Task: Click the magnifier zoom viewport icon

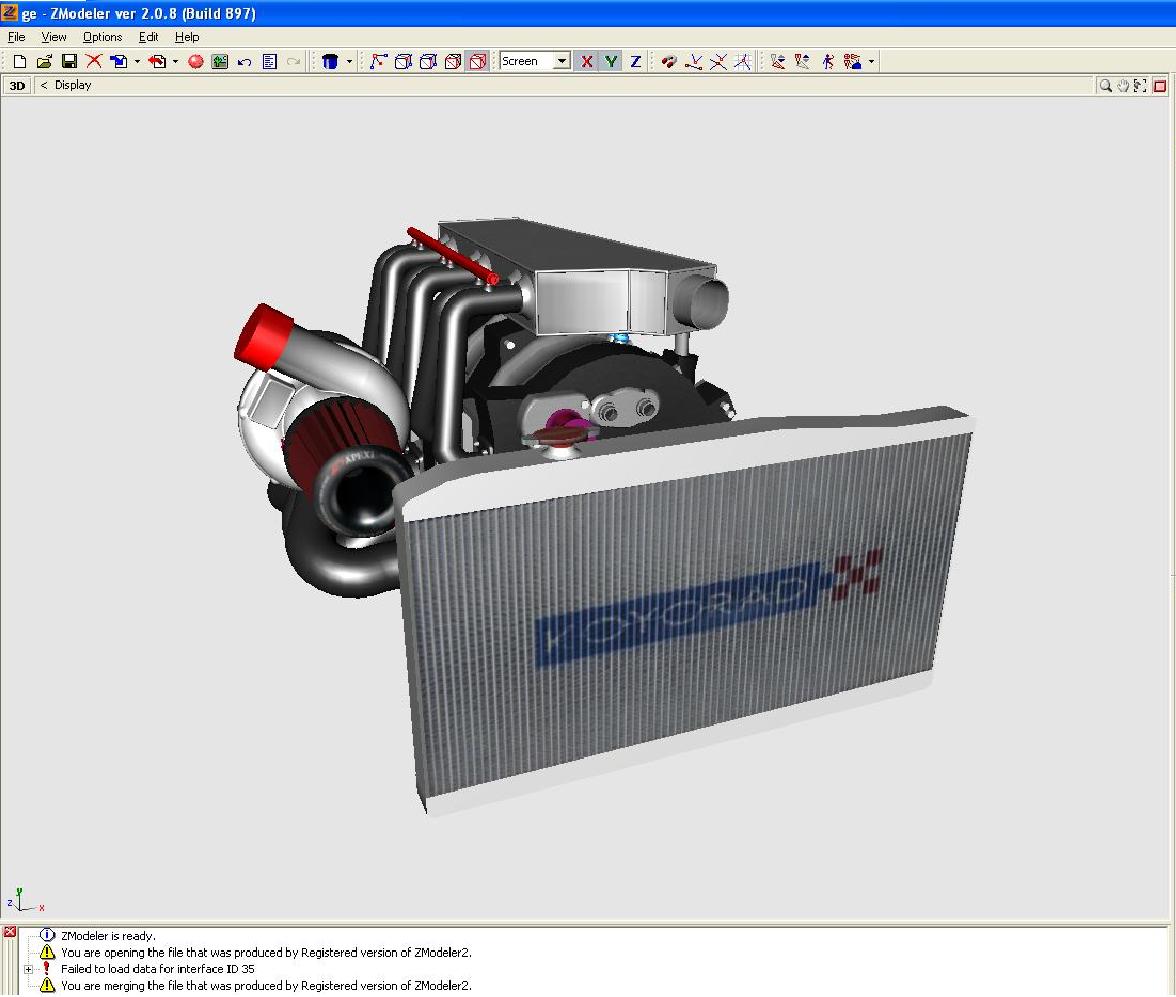Action: coord(1105,86)
